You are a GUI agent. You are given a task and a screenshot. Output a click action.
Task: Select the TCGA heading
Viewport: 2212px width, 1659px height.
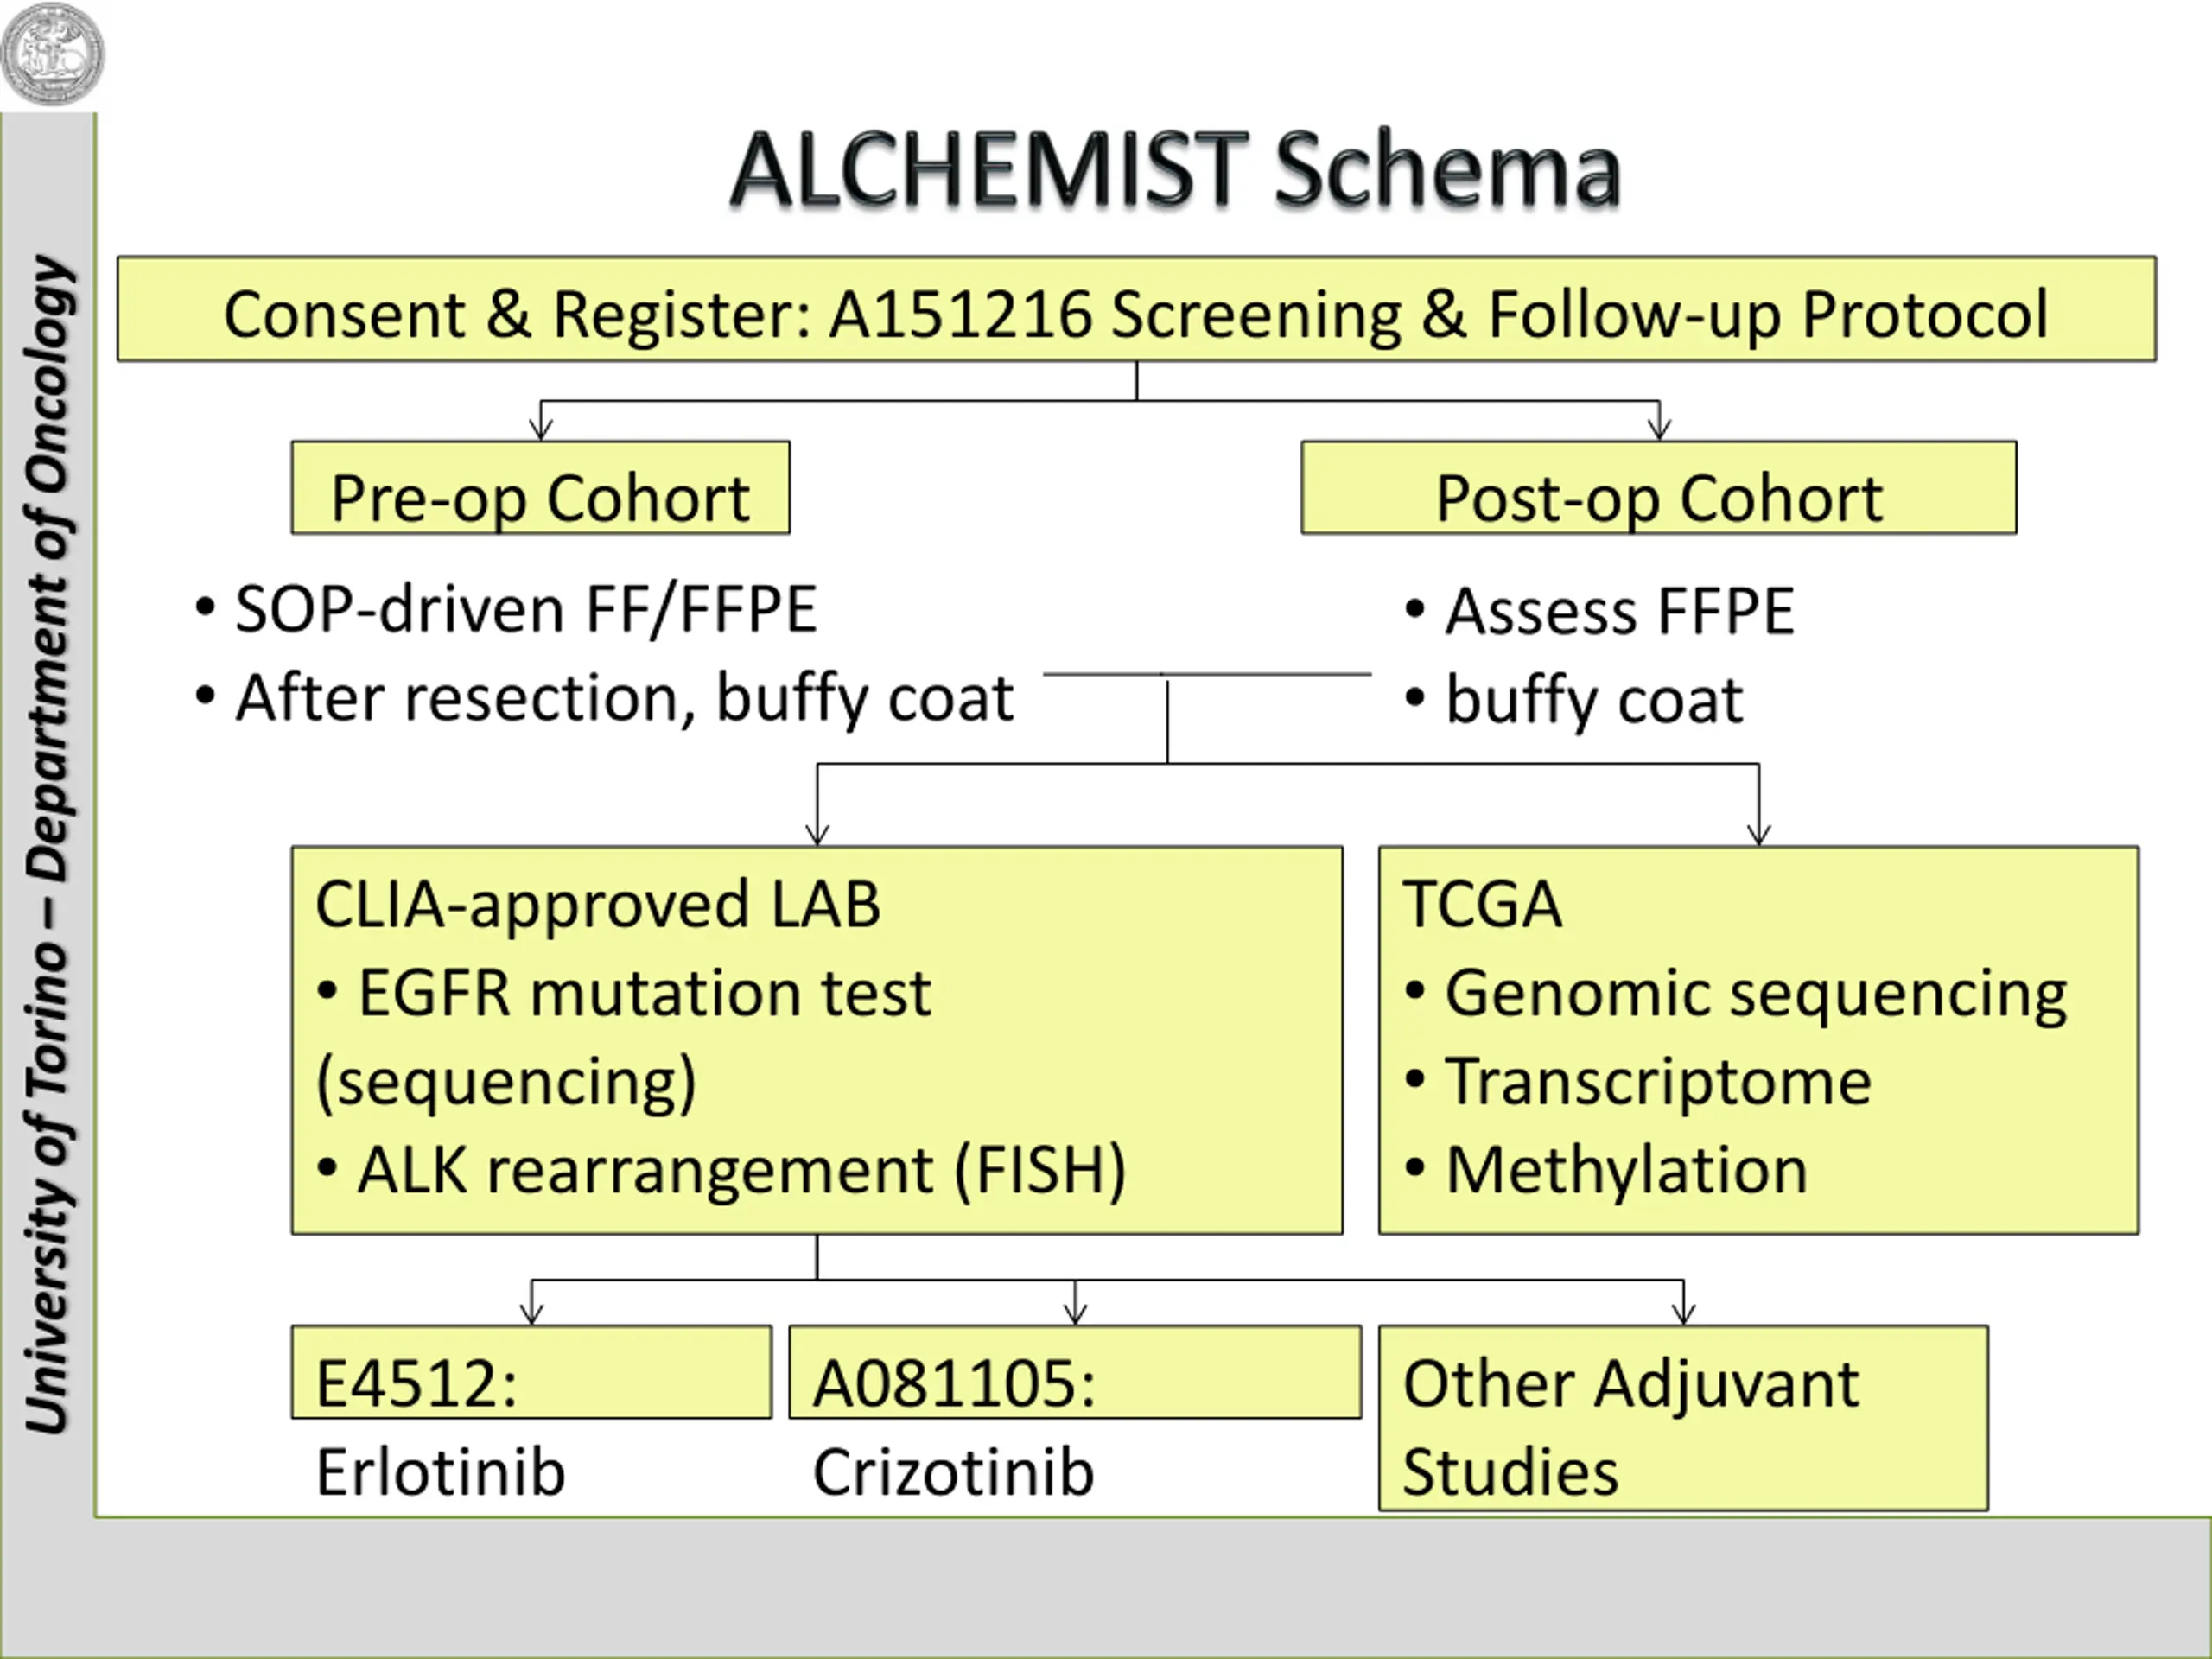1481,905
